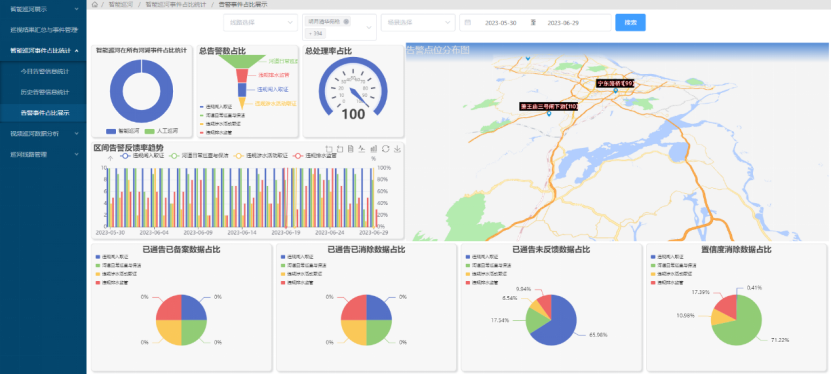831x375 pixels.
Task: Toggle green legend entry under the donut chart
Action: coord(162,131)
